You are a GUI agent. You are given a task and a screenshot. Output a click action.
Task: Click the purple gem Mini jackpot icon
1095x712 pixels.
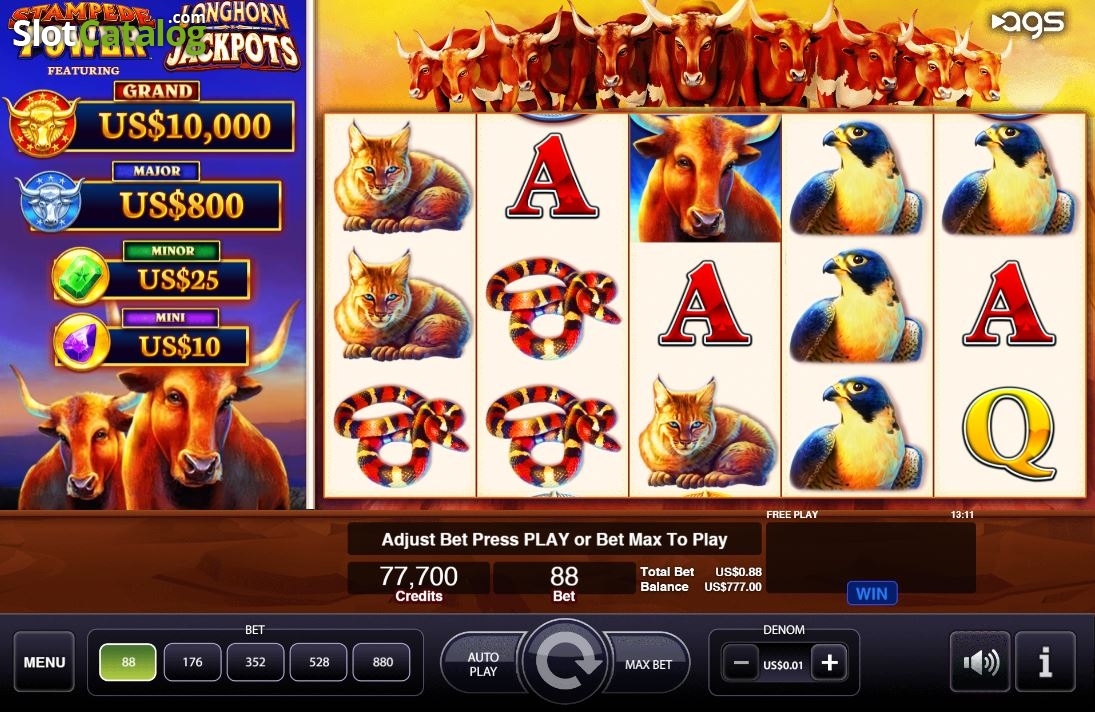(x=82, y=341)
